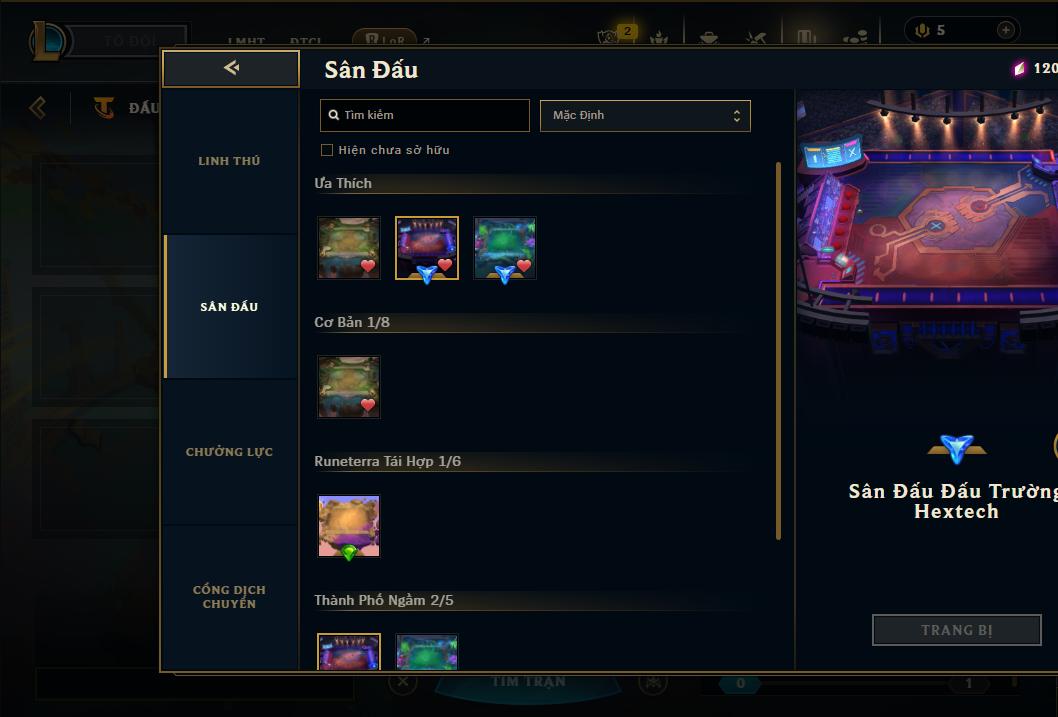Open the Linh Thú tab
Viewport: 1058px width, 717px height.
[x=230, y=161]
